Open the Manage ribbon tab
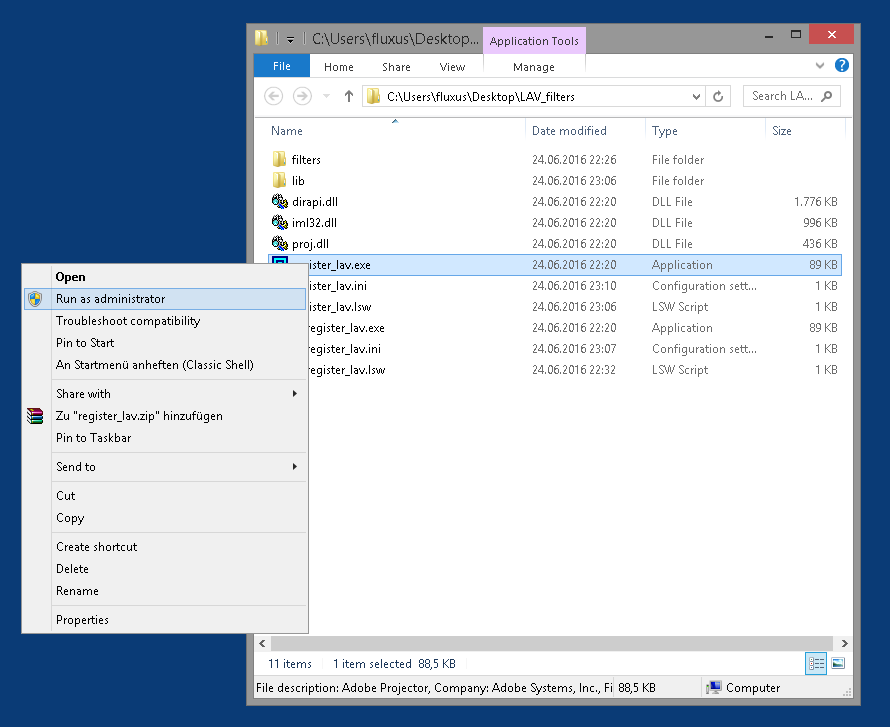Viewport: 890px width, 727px height. point(533,67)
